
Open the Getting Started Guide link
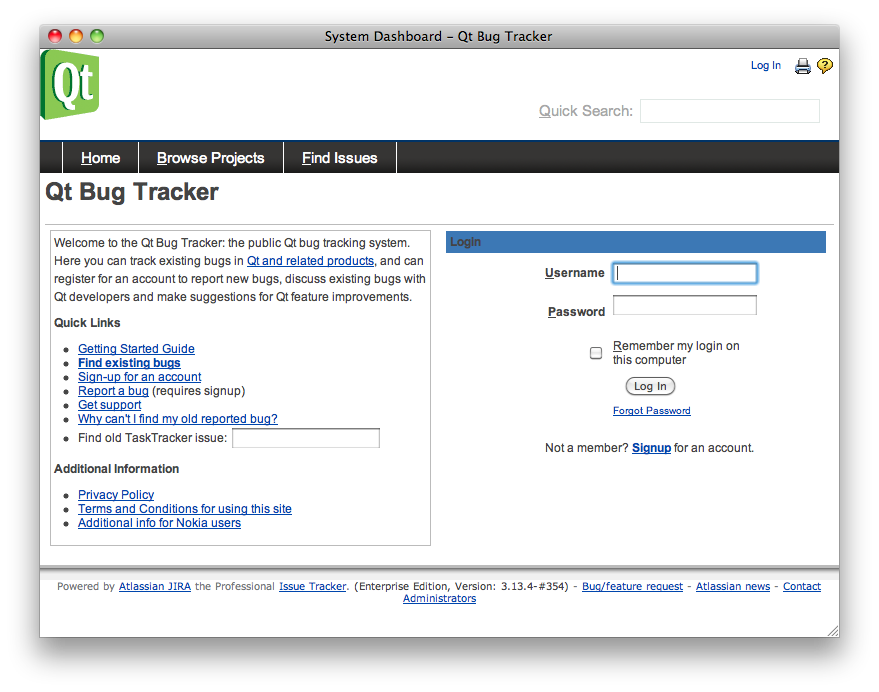(136, 349)
